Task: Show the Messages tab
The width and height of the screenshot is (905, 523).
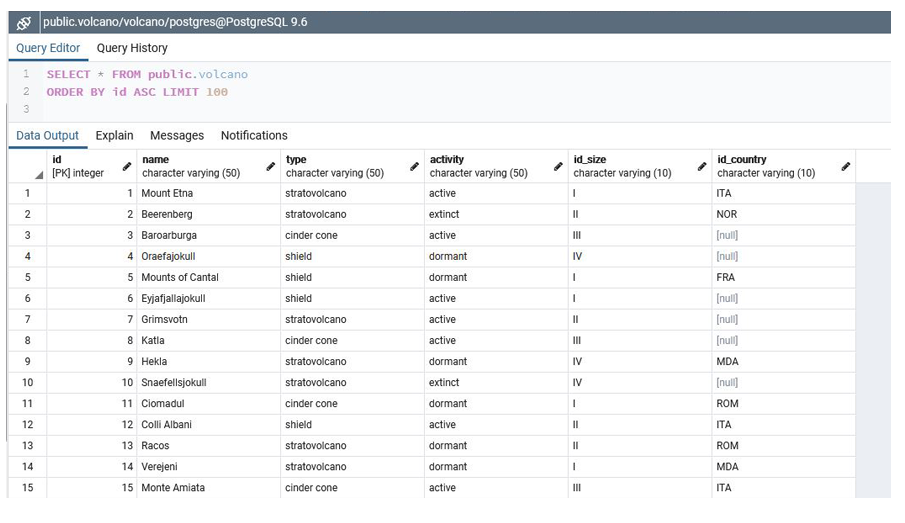Action: 177,136
